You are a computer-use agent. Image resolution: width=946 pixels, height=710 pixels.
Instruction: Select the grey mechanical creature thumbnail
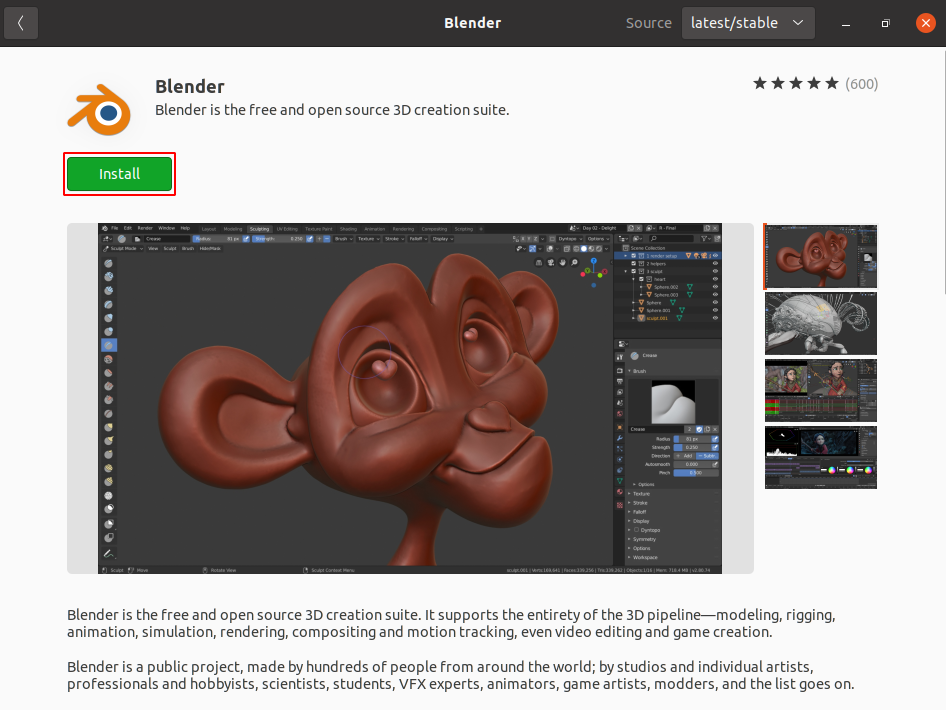821,323
